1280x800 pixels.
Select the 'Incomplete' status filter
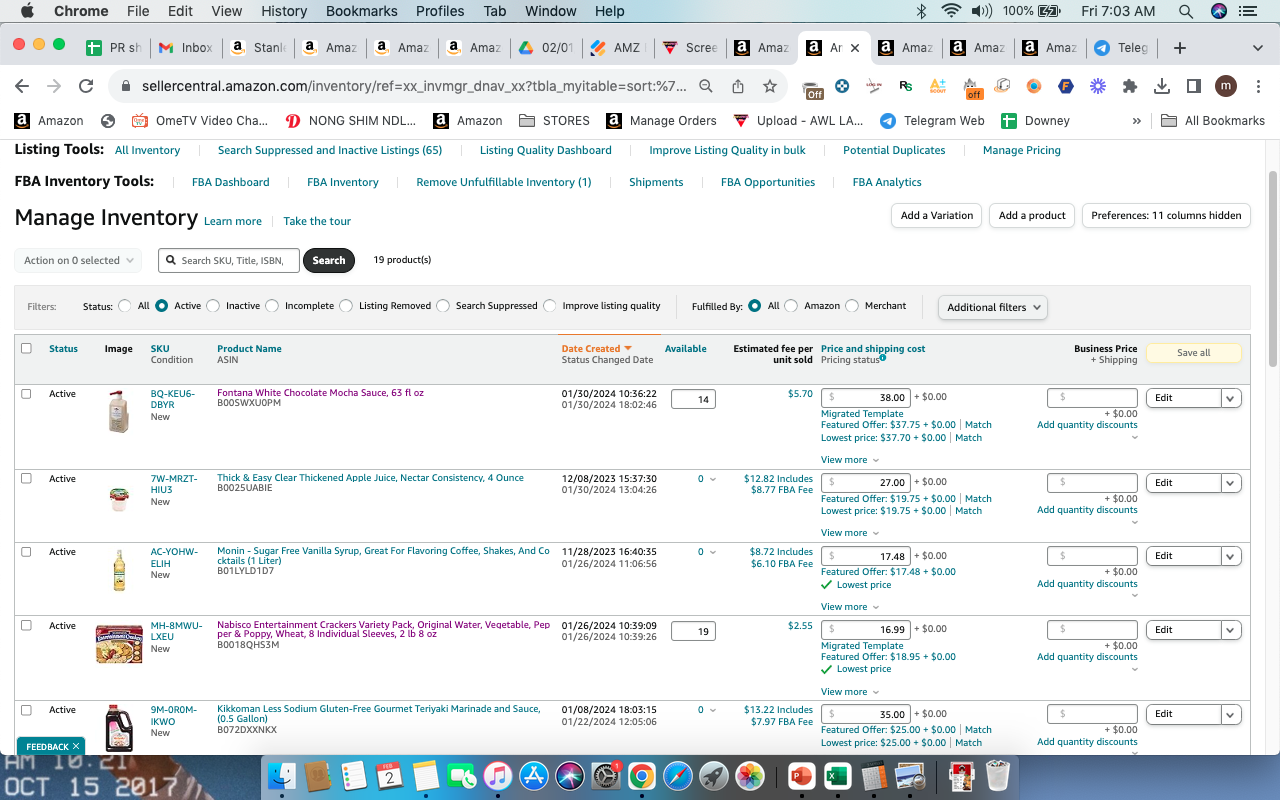[x=272, y=306]
